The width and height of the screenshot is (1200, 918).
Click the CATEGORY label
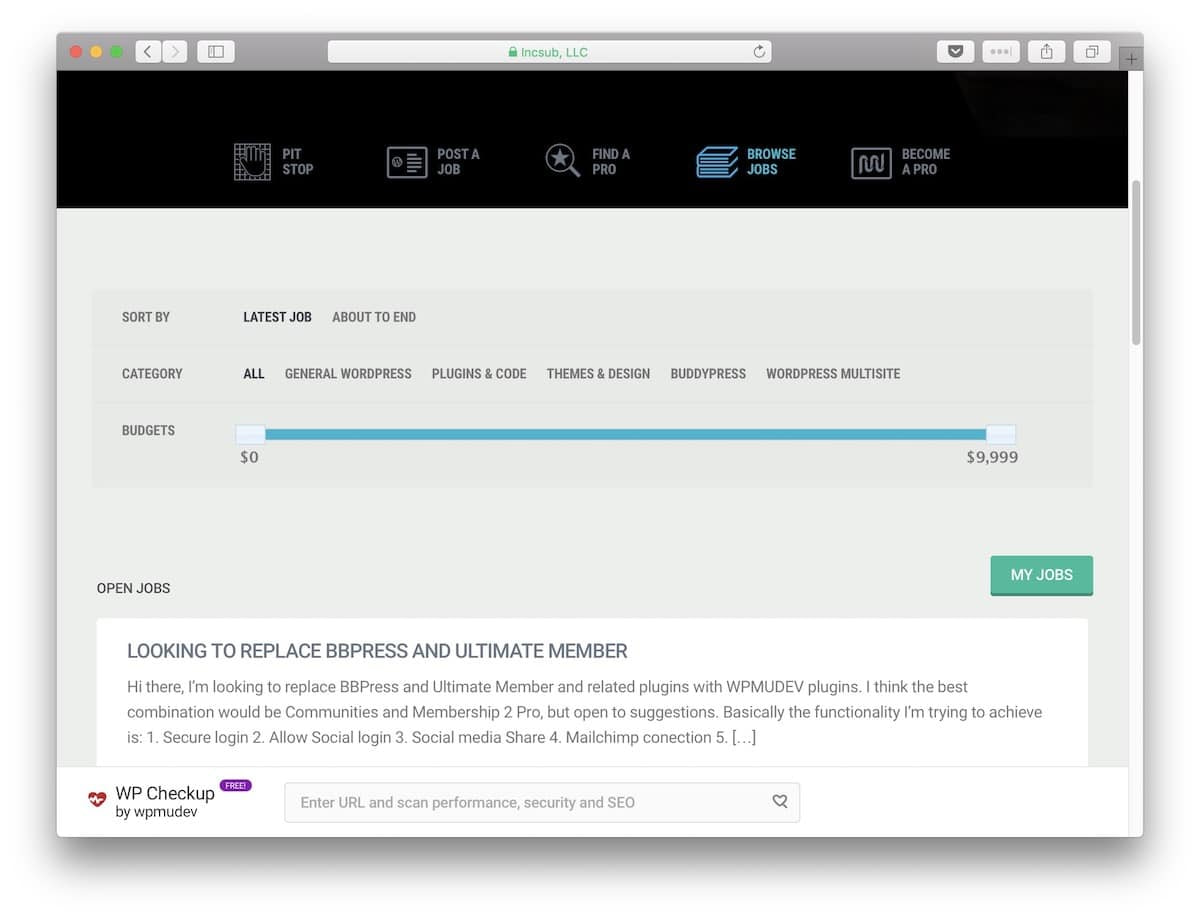click(x=152, y=374)
